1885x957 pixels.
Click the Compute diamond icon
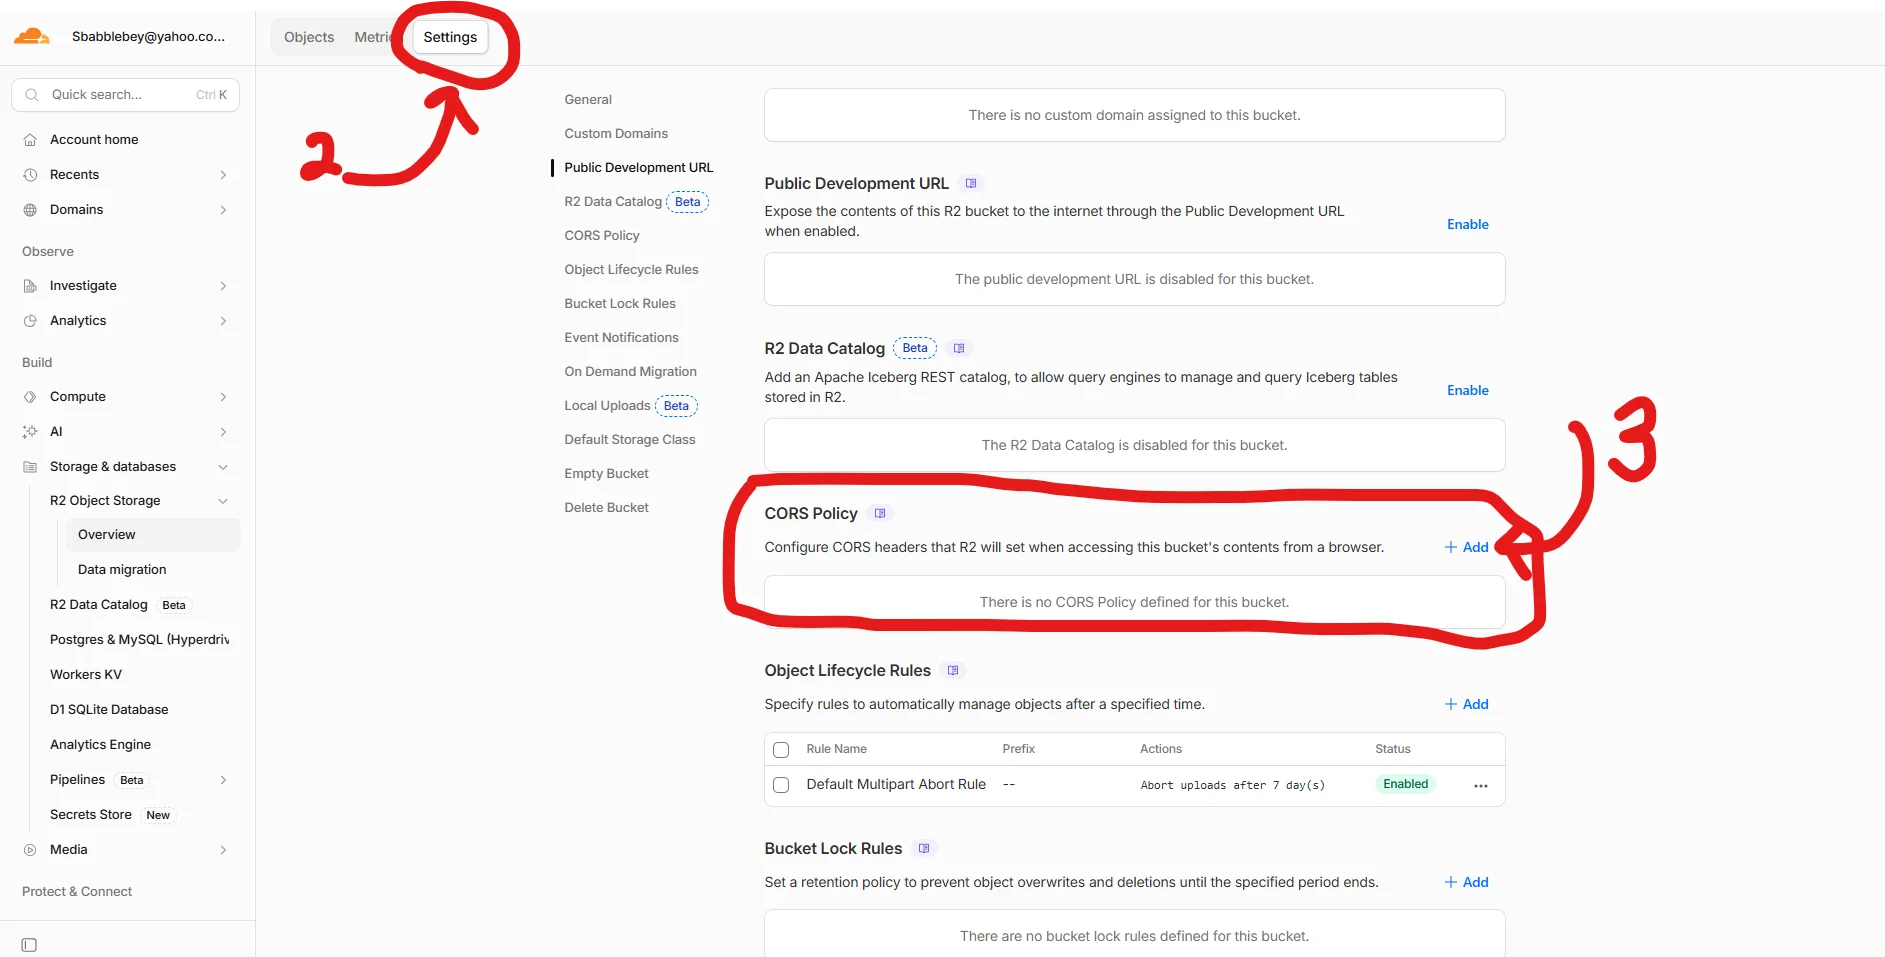pyautogui.click(x=30, y=397)
